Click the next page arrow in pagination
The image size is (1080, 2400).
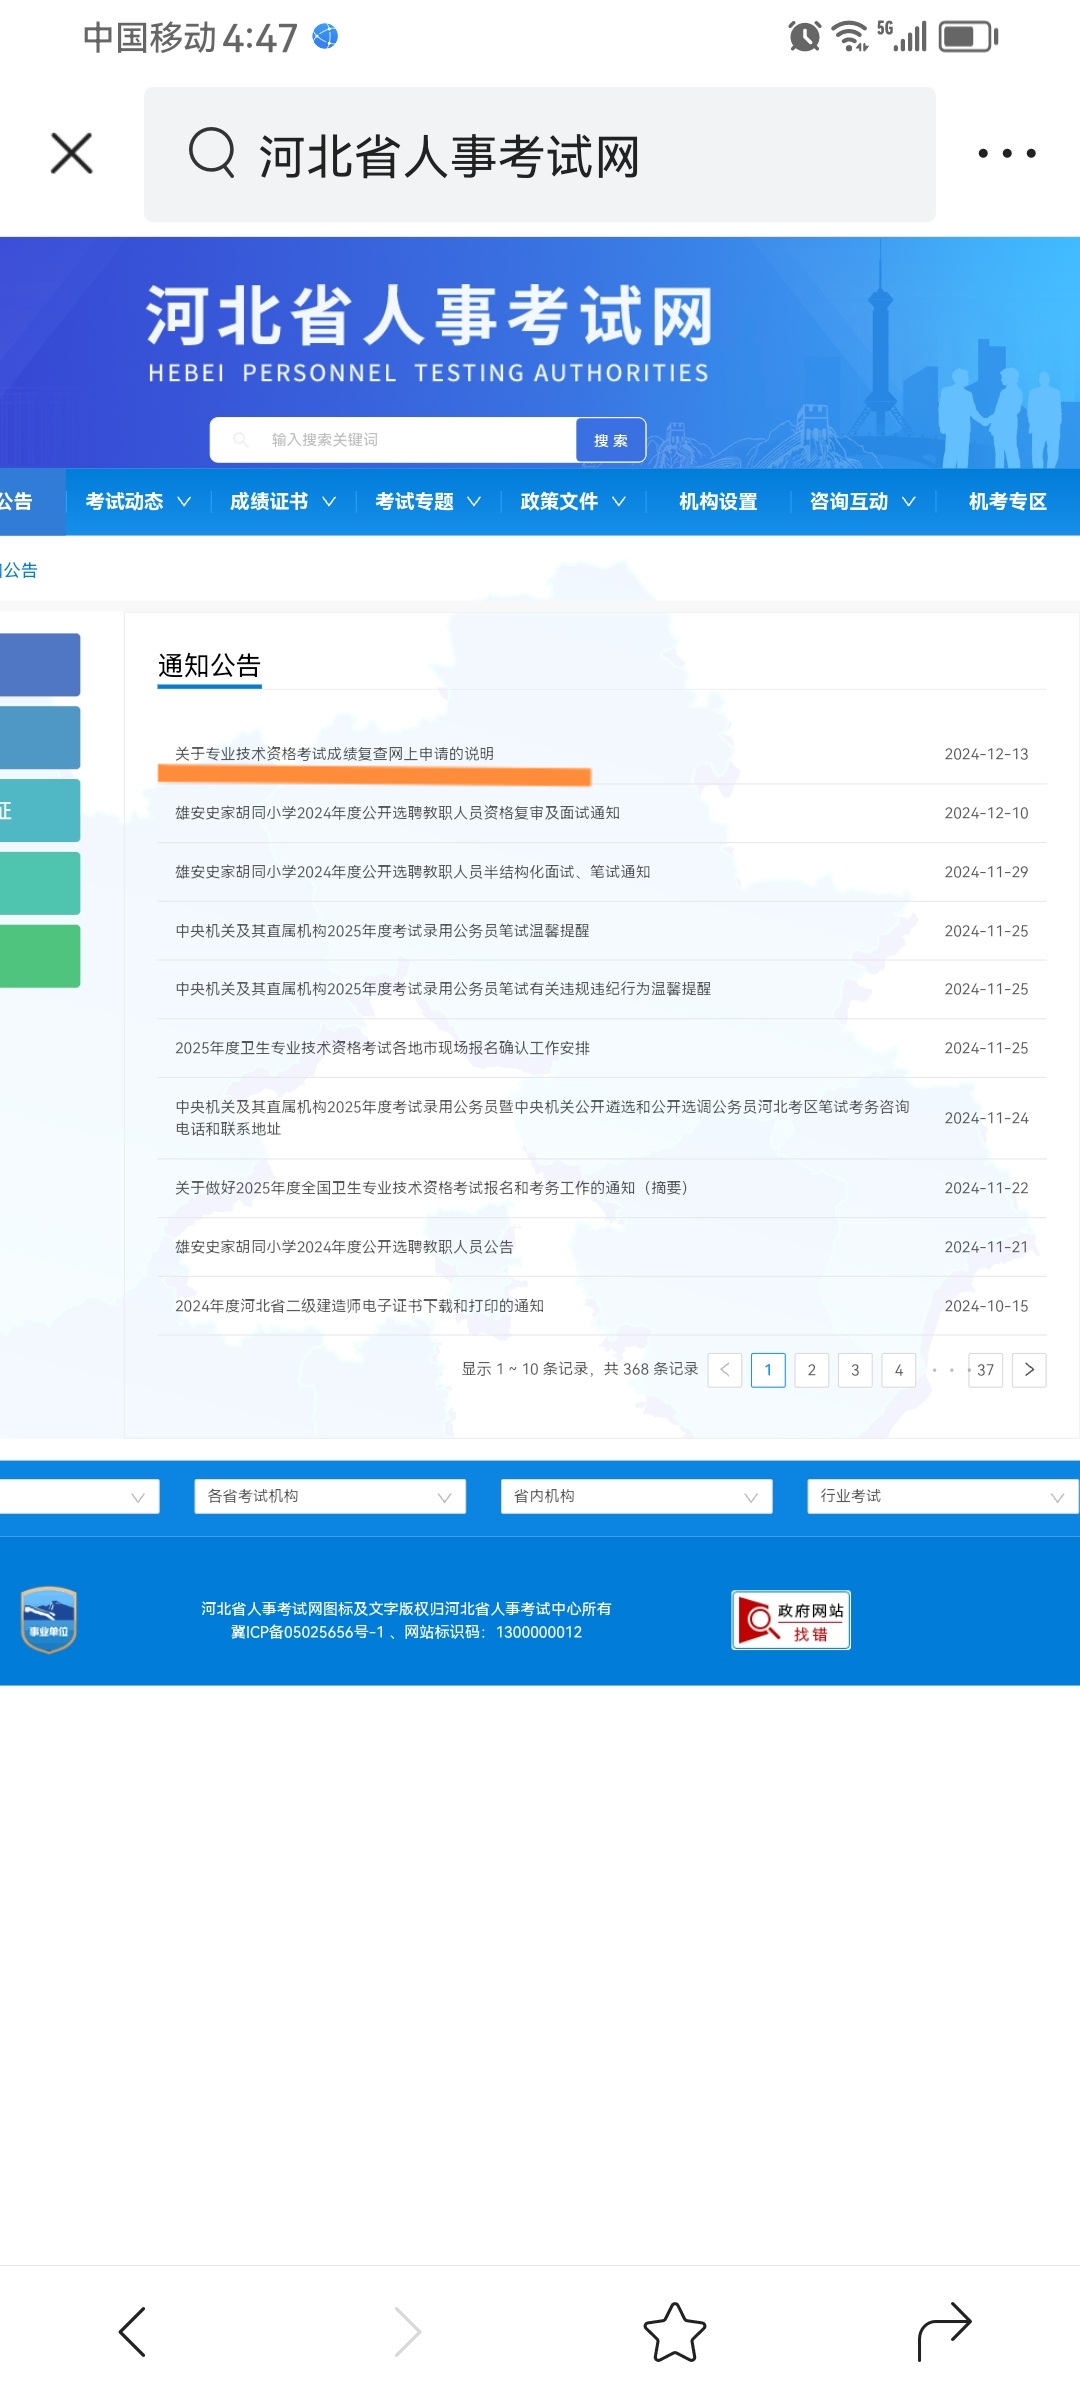pyautogui.click(x=1029, y=1370)
